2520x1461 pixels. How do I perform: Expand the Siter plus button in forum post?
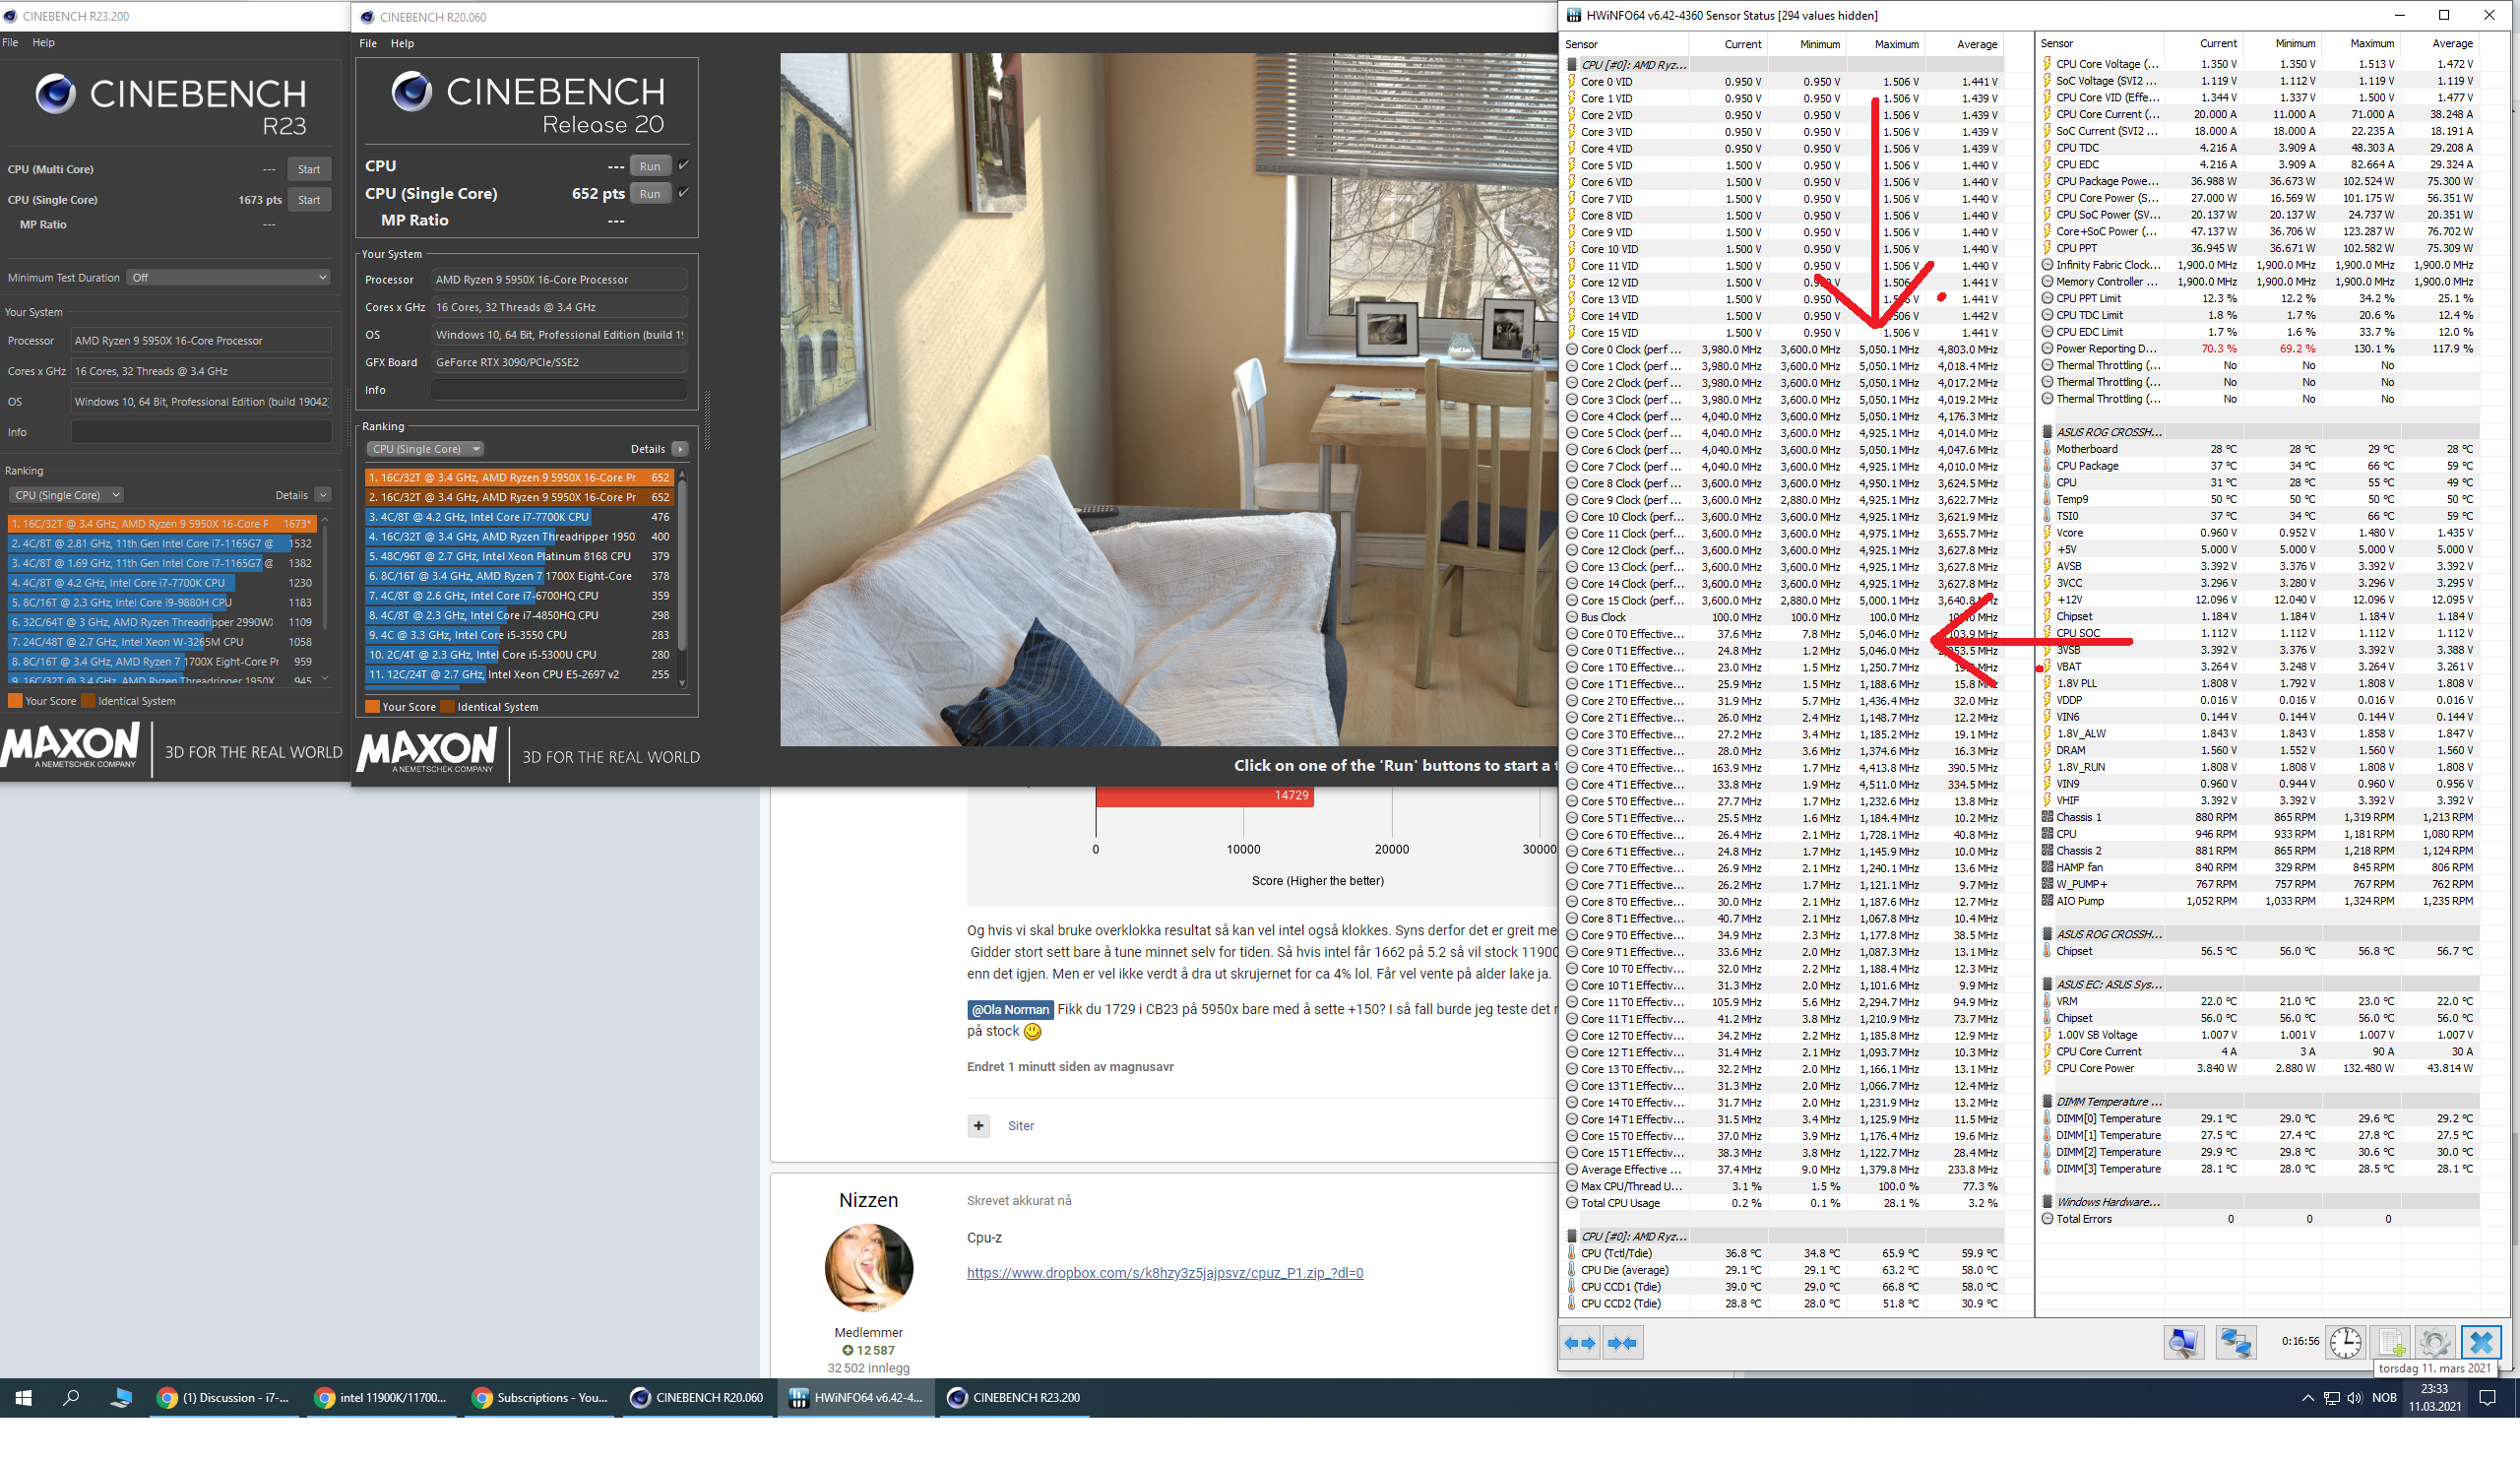tap(978, 1125)
